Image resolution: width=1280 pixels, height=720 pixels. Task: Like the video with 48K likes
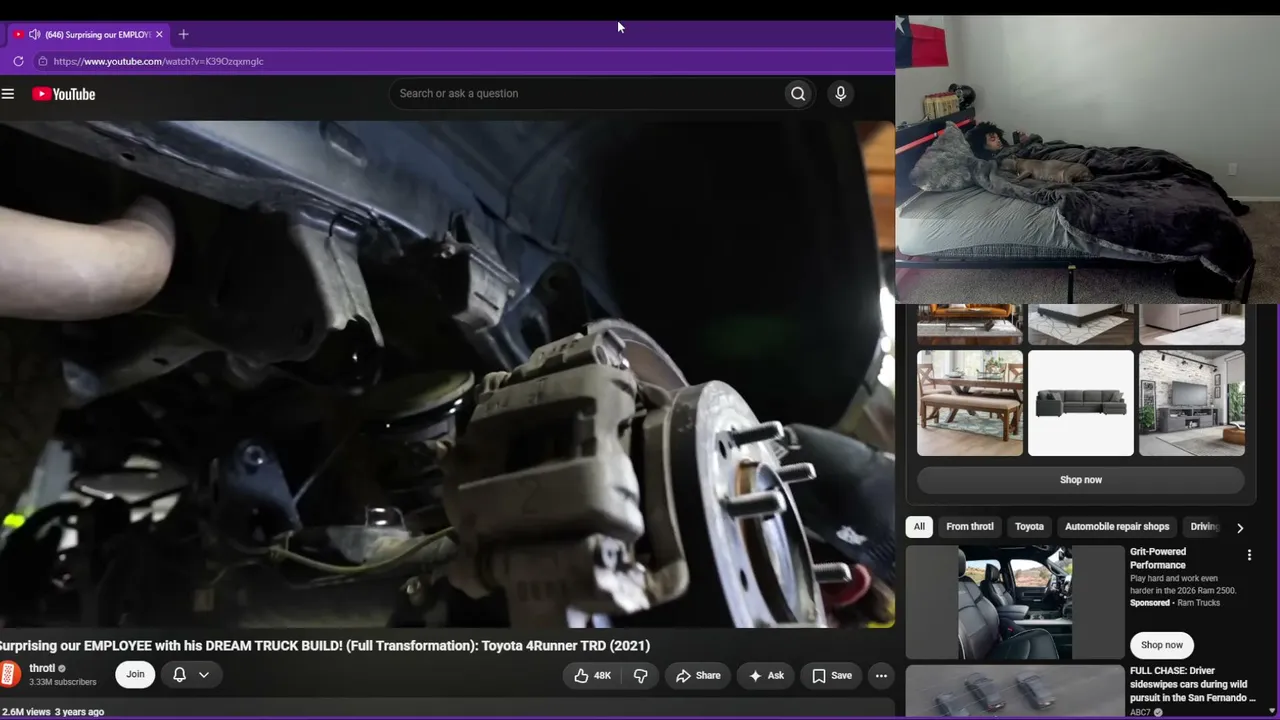coord(593,676)
